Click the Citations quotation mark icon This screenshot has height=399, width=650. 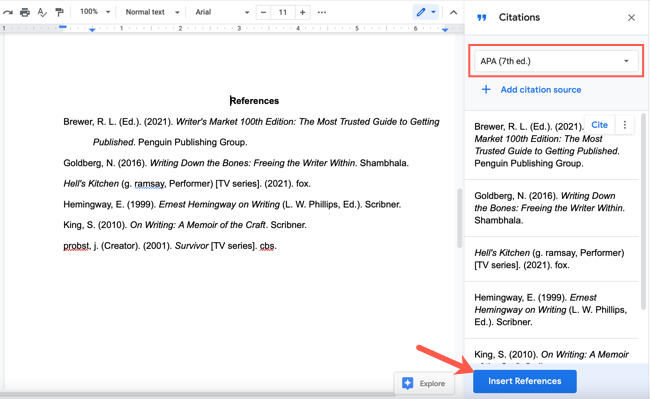click(x=481, y=18)
